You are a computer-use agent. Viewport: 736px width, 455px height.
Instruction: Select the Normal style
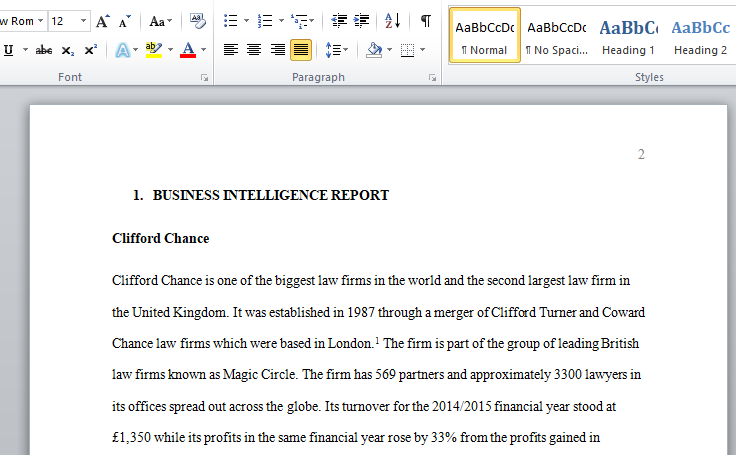tap(485, 35)
